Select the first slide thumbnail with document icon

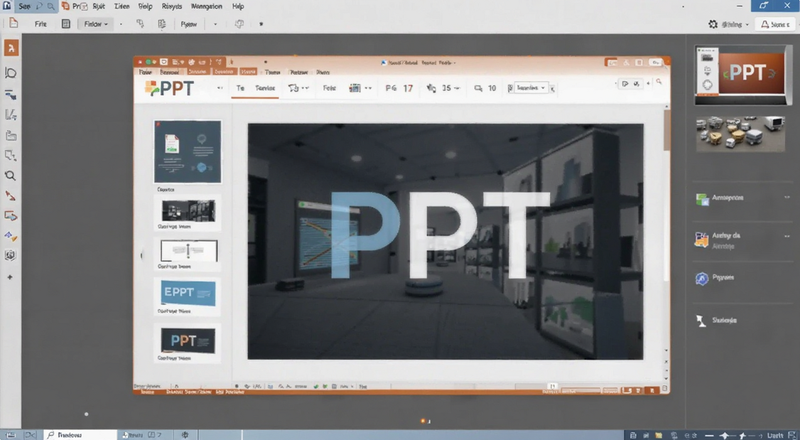[188, 152]
